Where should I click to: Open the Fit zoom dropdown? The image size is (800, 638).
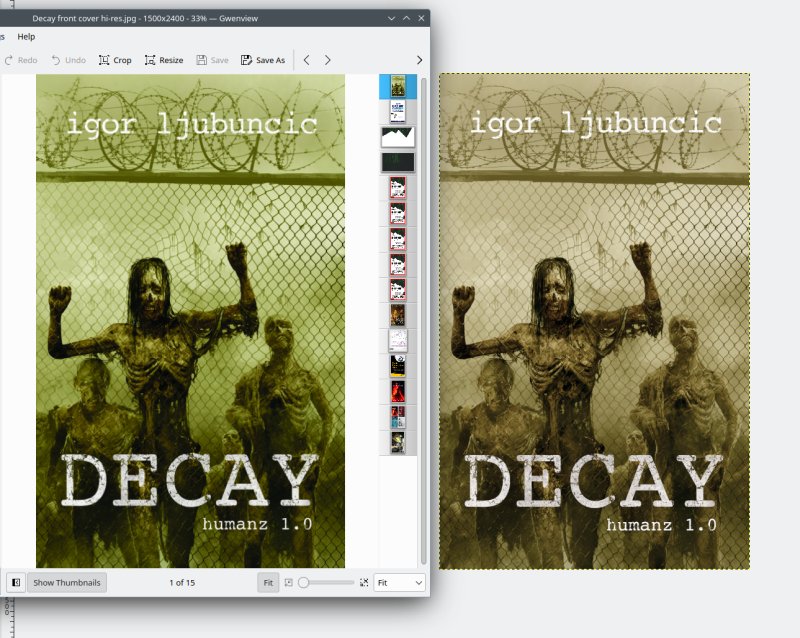point(399,582)
